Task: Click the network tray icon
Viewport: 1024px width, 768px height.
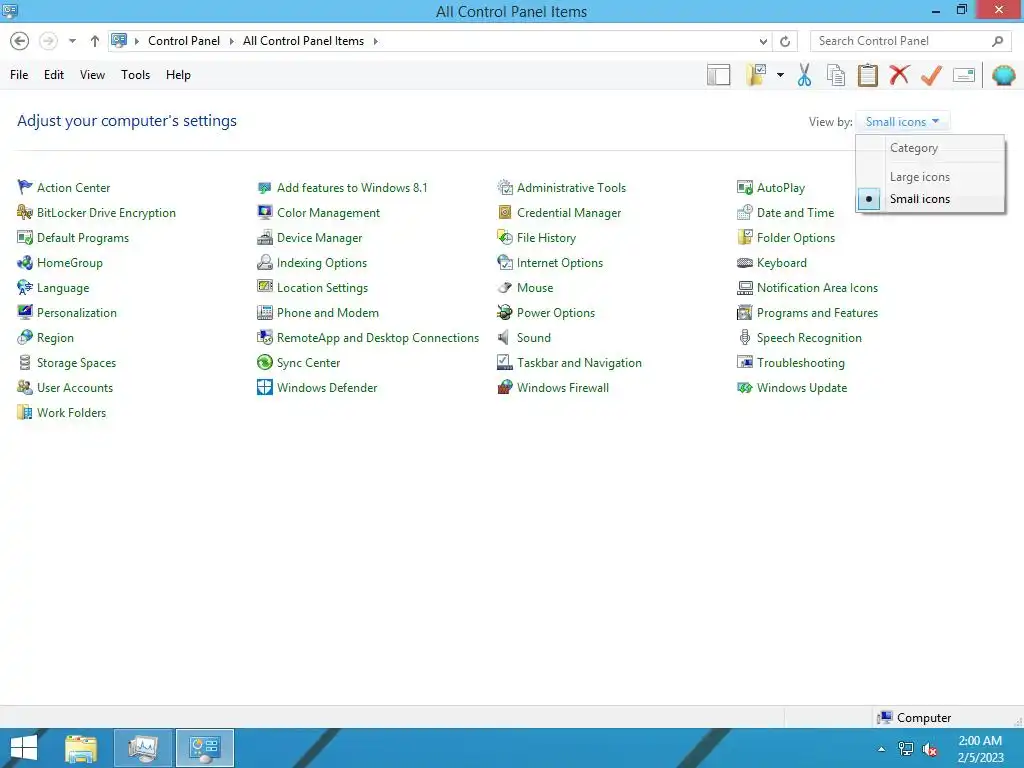Action: pyautogui.click(x=906, y=749)
